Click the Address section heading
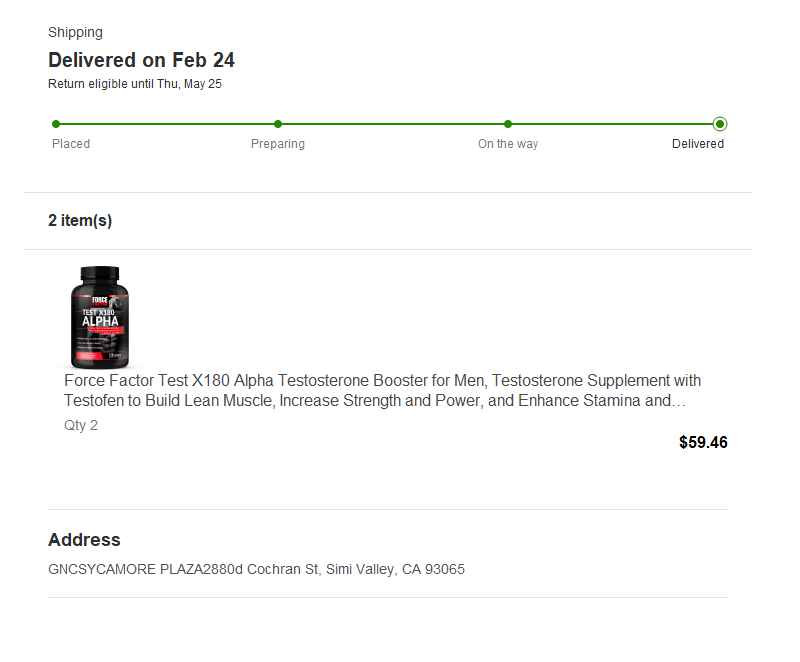 click(x=84, y=540)
